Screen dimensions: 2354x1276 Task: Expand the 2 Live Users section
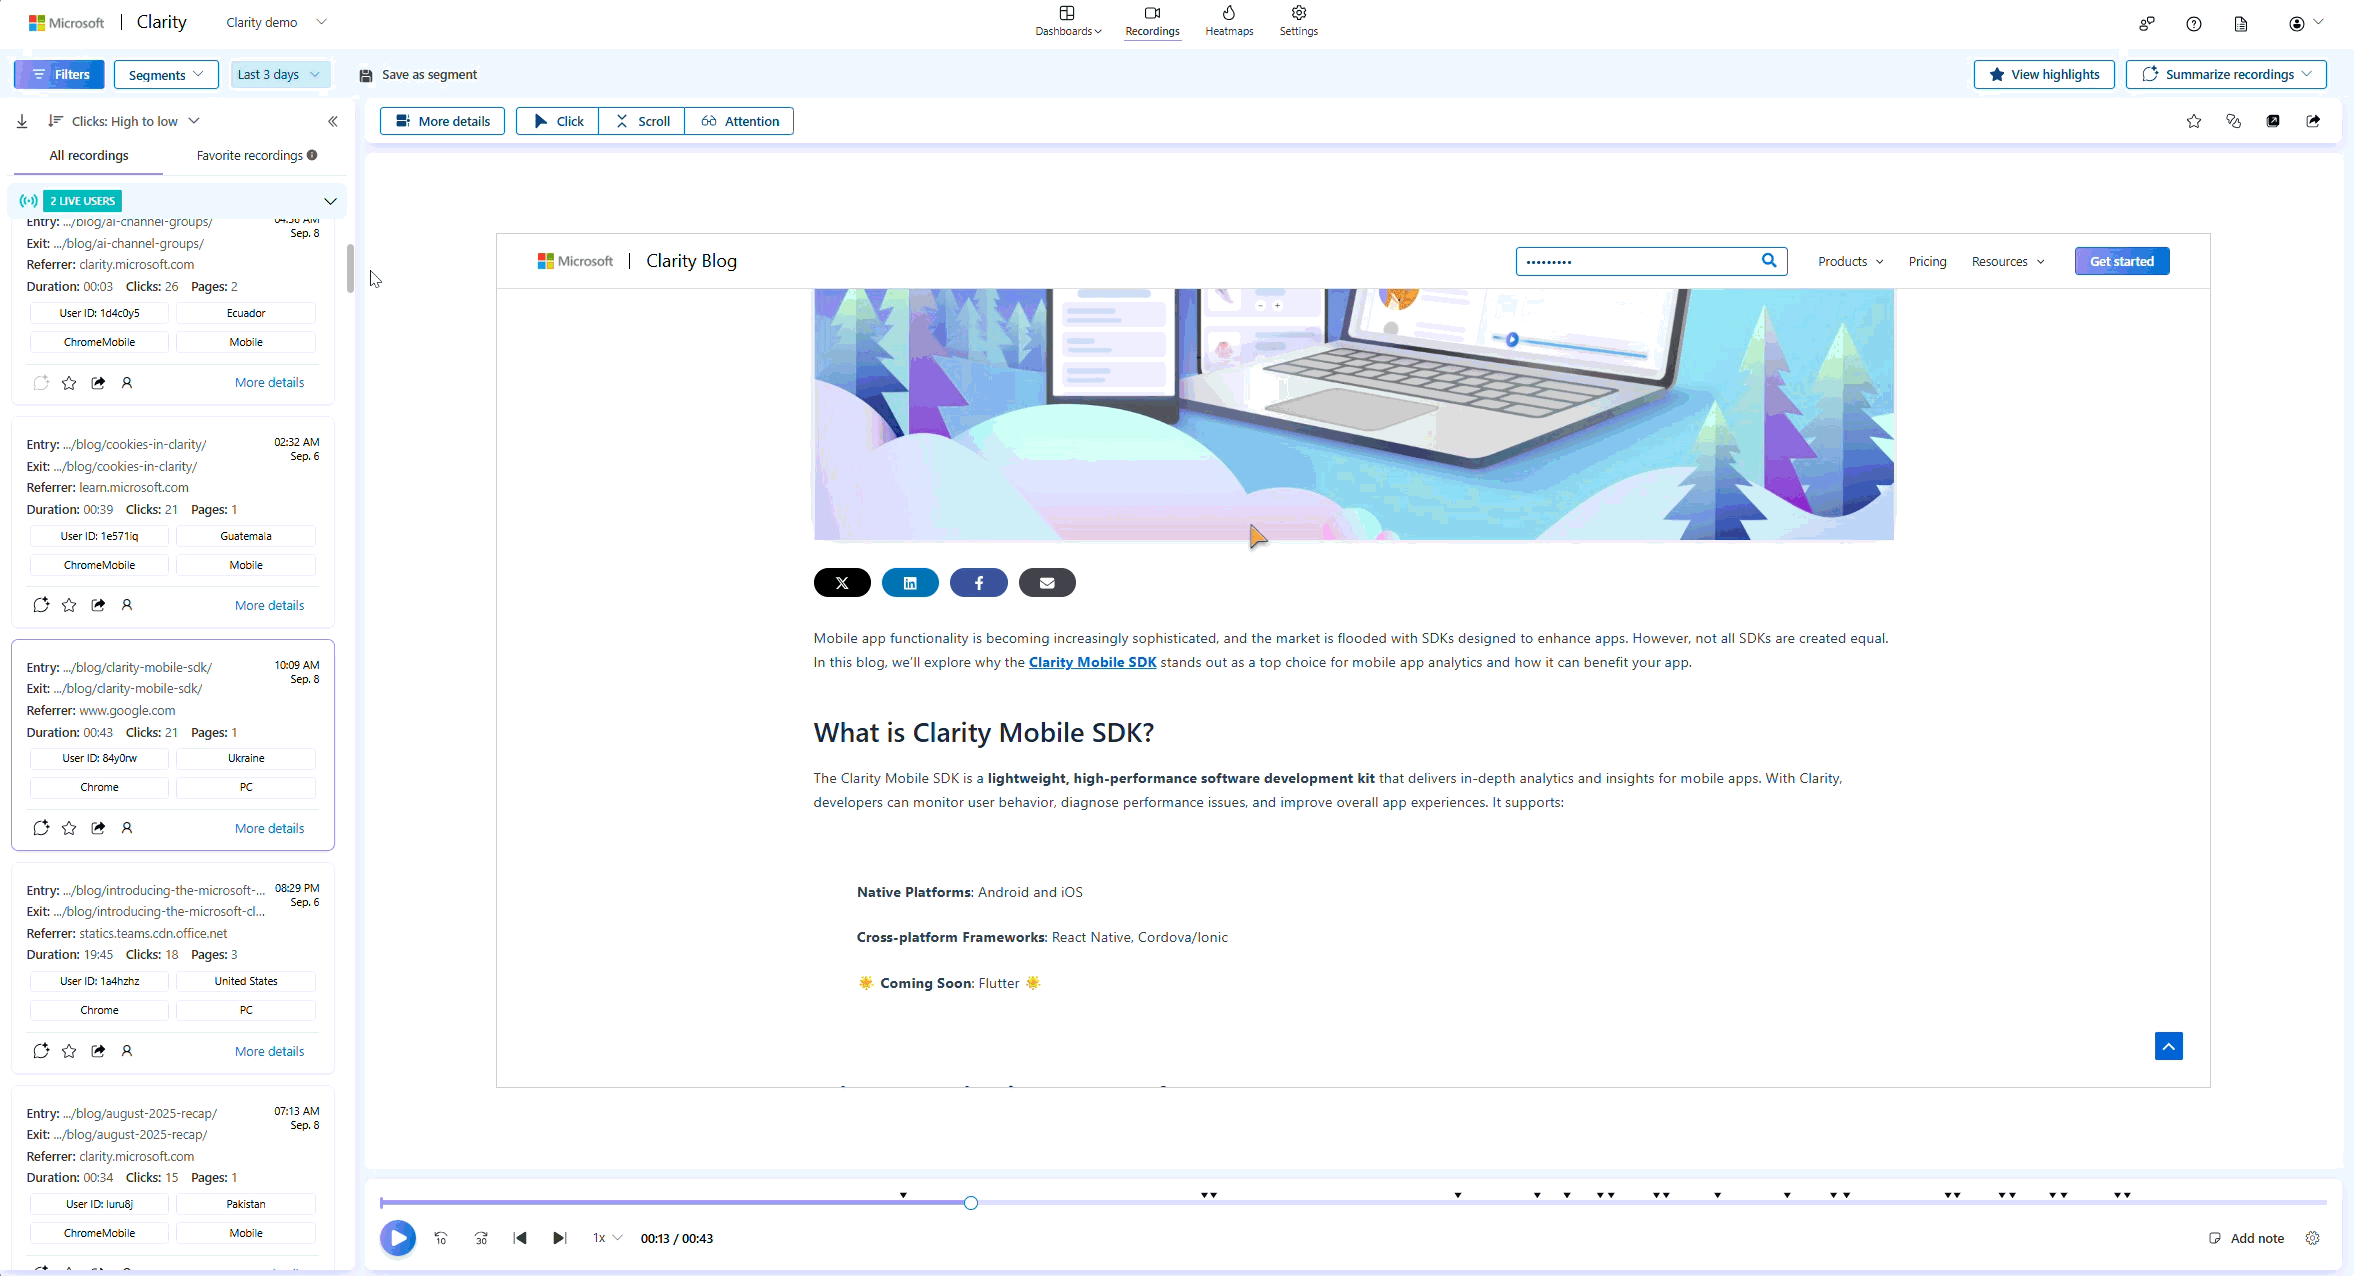(x=330, y=201)
